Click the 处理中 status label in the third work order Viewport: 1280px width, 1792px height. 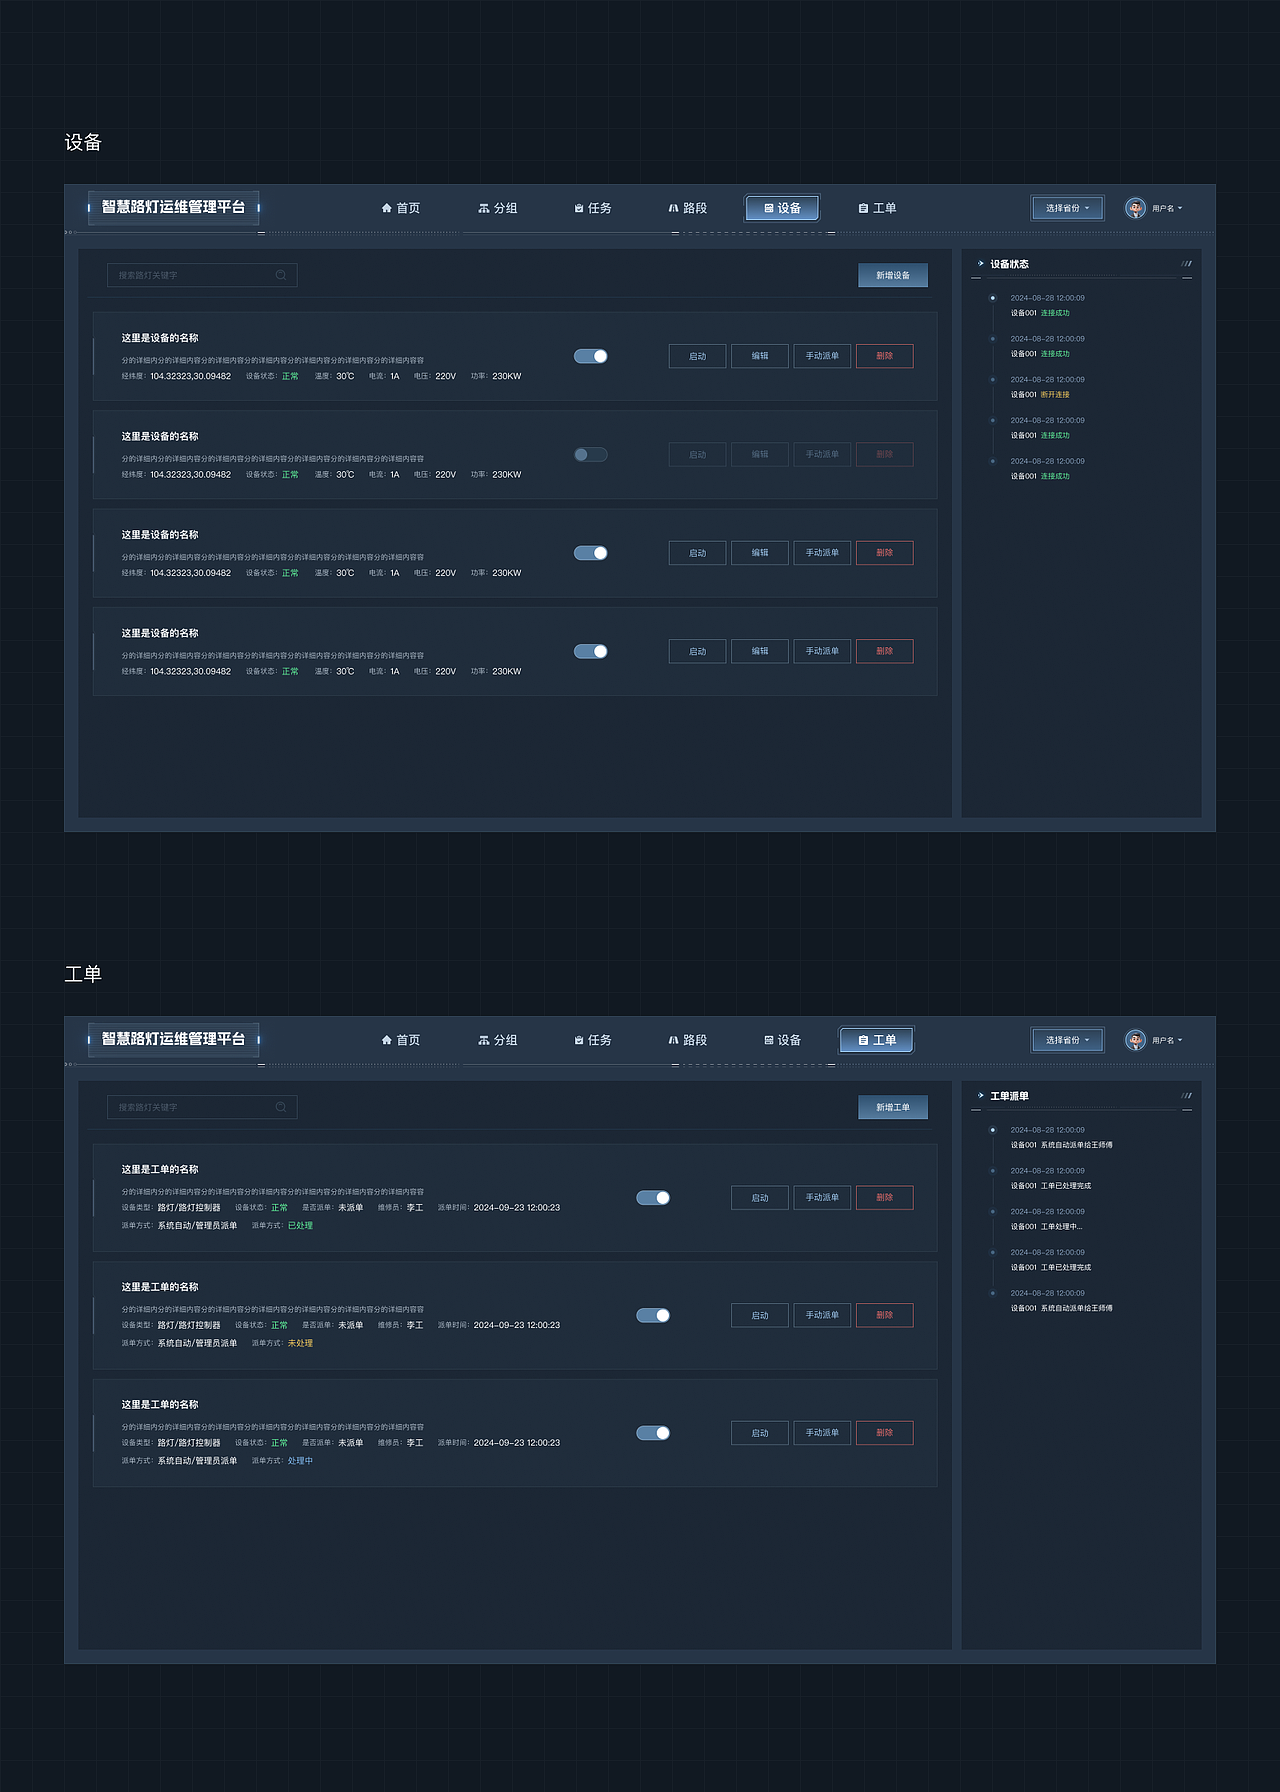pos(300,1461)
